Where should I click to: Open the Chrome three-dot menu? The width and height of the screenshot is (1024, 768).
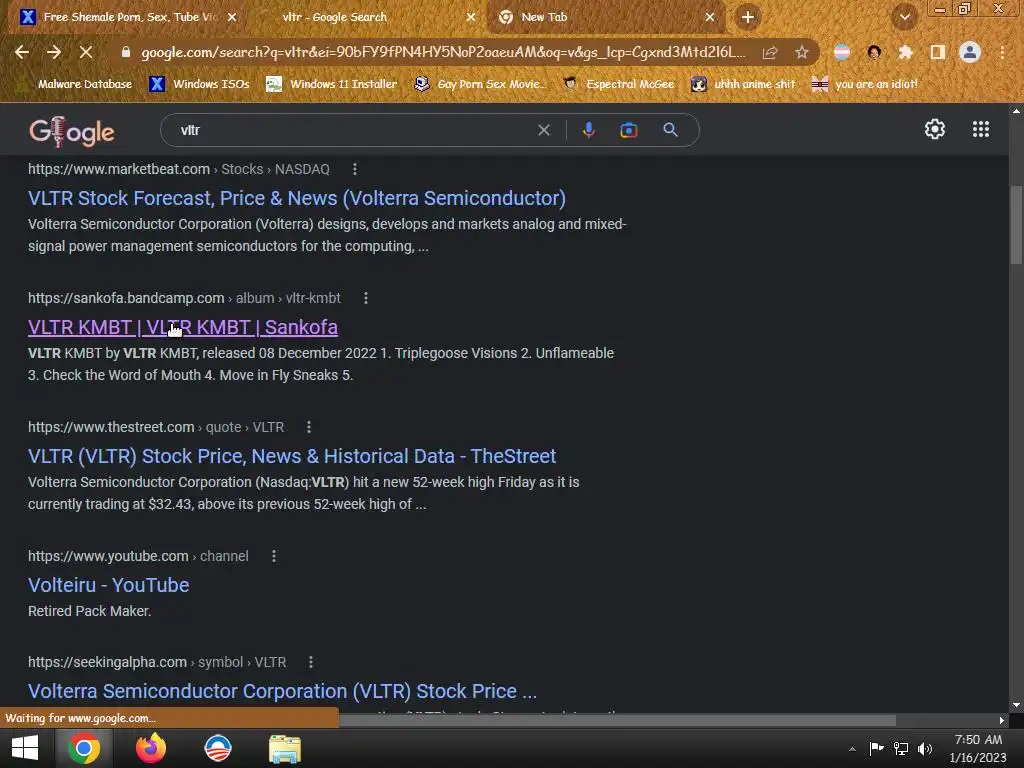pos(1002,52)
